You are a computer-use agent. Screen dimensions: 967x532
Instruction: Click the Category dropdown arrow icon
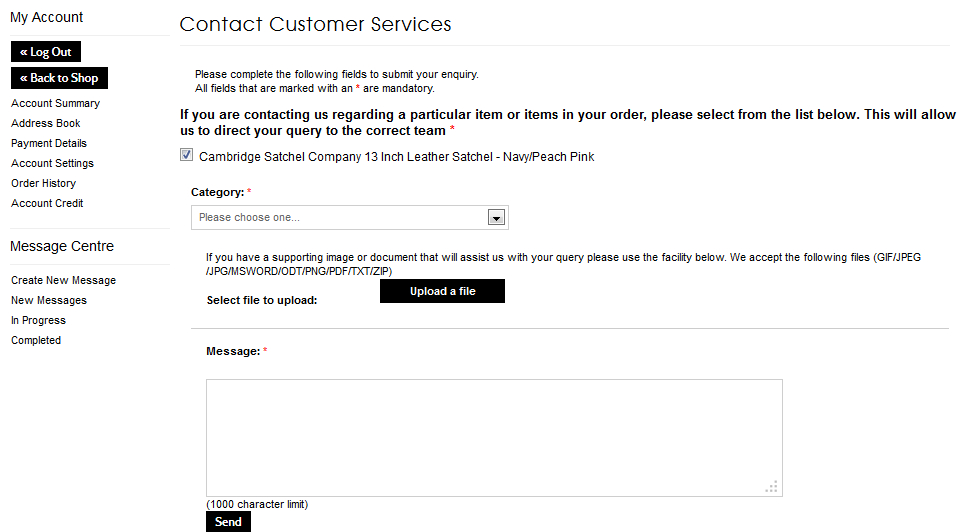coord(495,217)
